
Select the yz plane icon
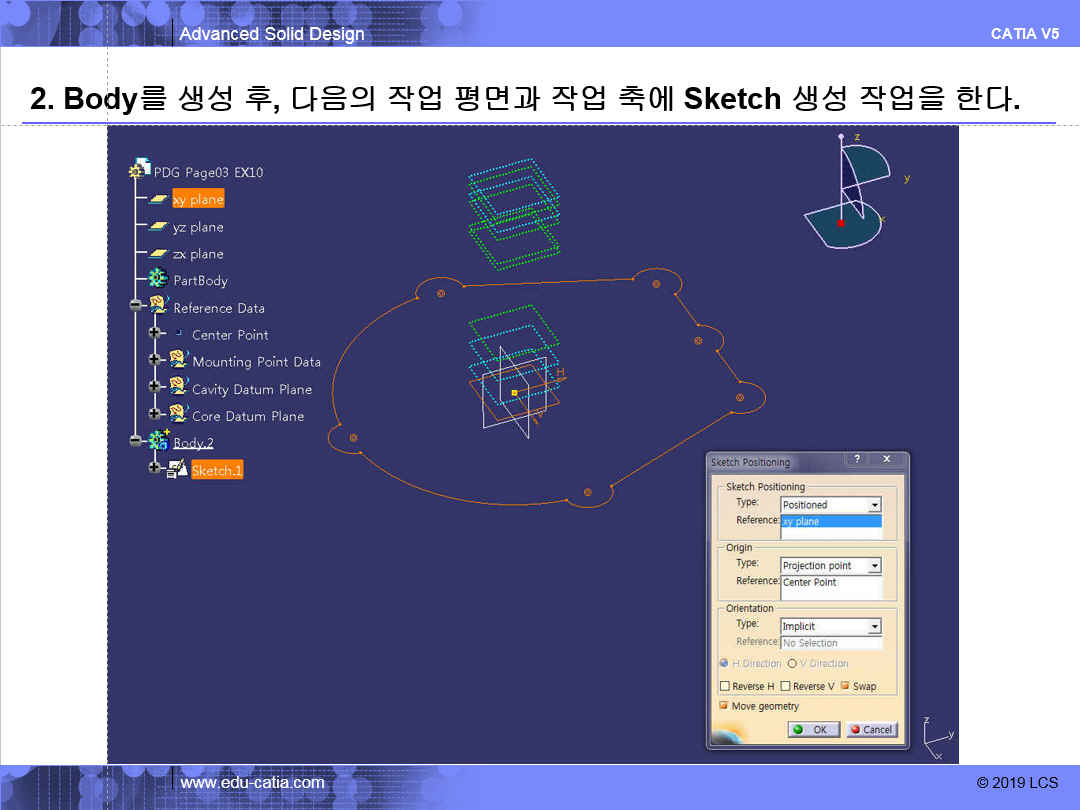click(x=158, y=227)
